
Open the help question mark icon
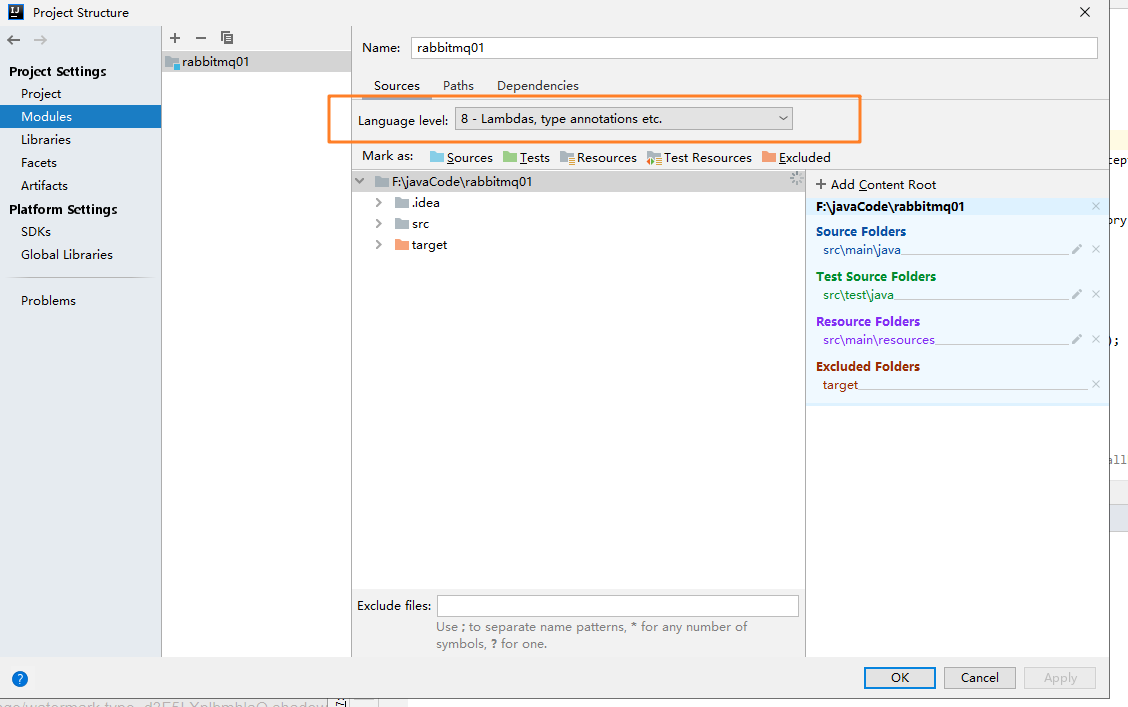[20, 678]
